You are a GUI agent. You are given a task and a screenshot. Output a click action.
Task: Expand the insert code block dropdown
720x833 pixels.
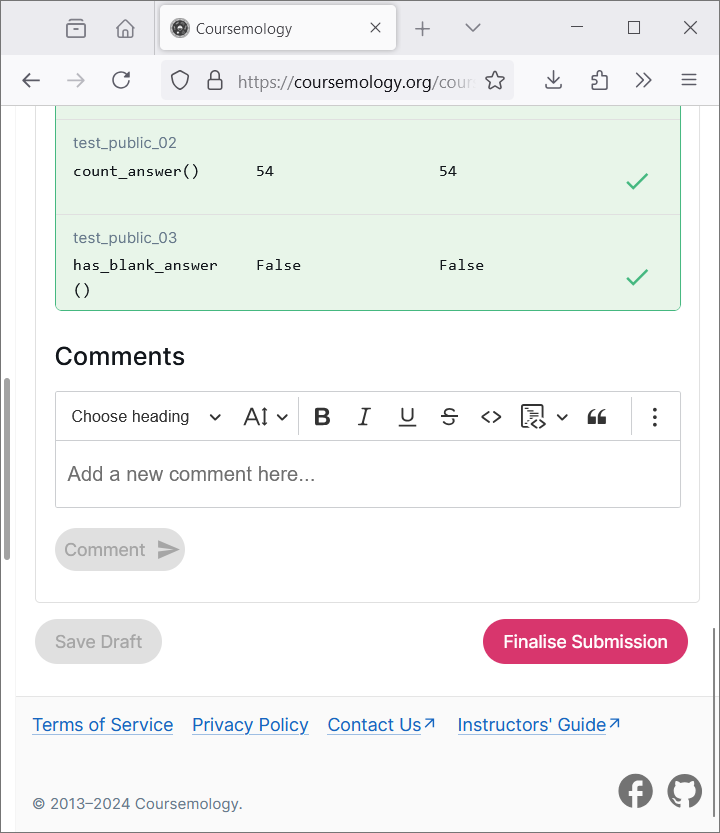pyautogui.click(x=562, y=417)
